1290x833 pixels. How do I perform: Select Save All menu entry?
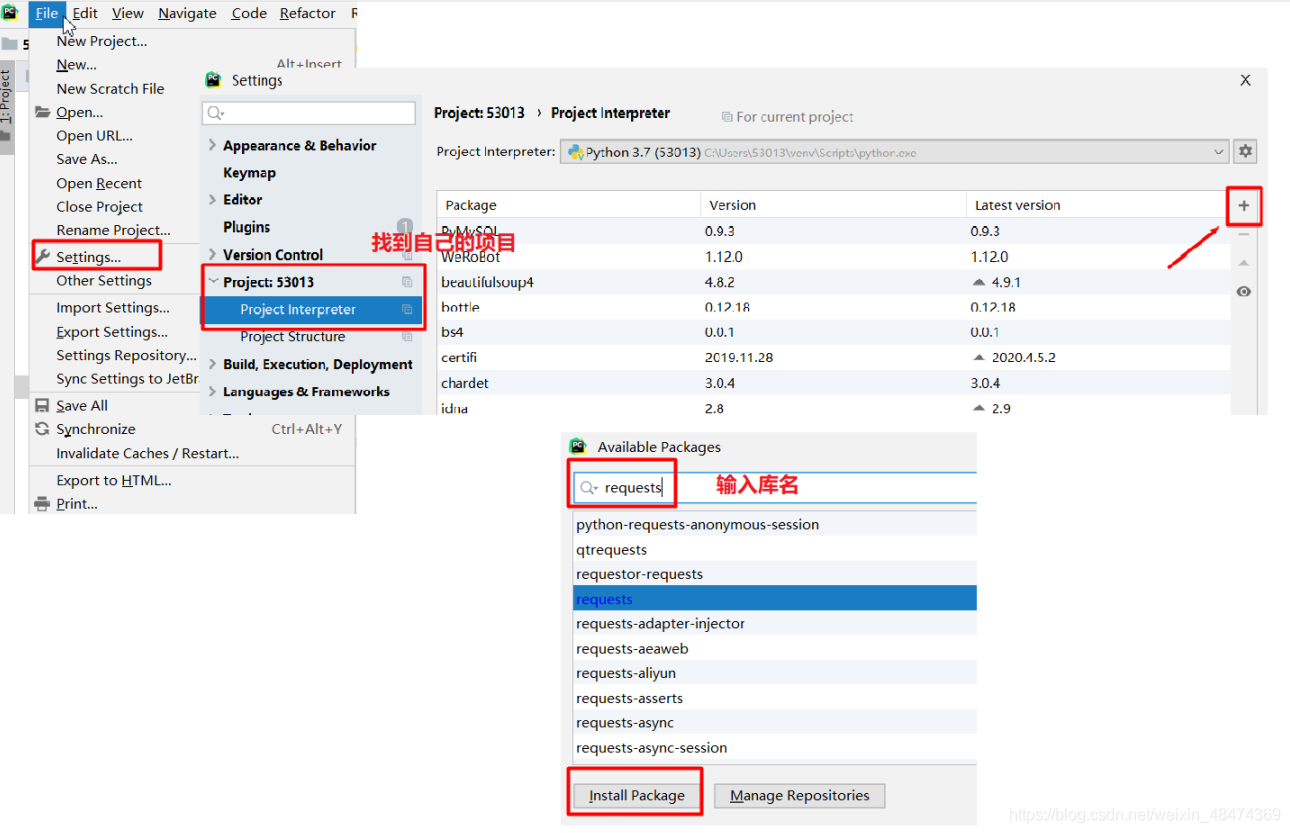pos(82,405)
